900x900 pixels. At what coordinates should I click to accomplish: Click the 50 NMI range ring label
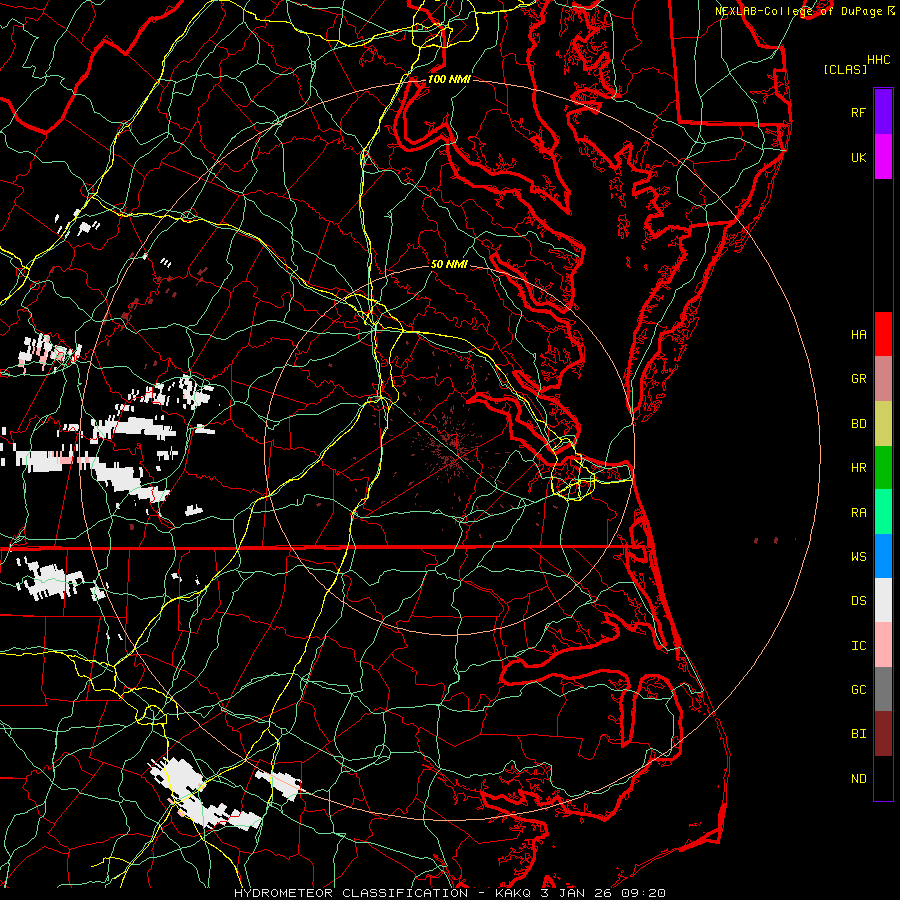coord(449,264)
